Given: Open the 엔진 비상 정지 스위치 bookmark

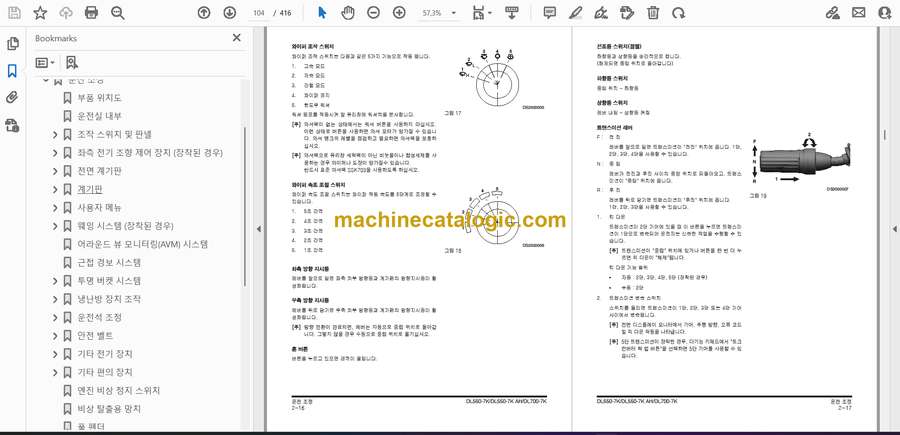Looking at the screenshot, I should pyautogui.click(x=119, y=391).
